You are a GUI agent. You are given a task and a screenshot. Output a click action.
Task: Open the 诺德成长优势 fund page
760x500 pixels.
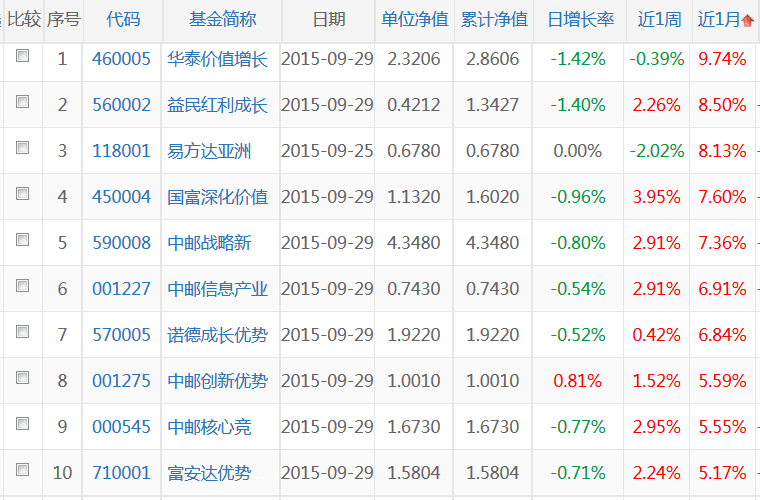pyautogui.click(x=217, y=335)
